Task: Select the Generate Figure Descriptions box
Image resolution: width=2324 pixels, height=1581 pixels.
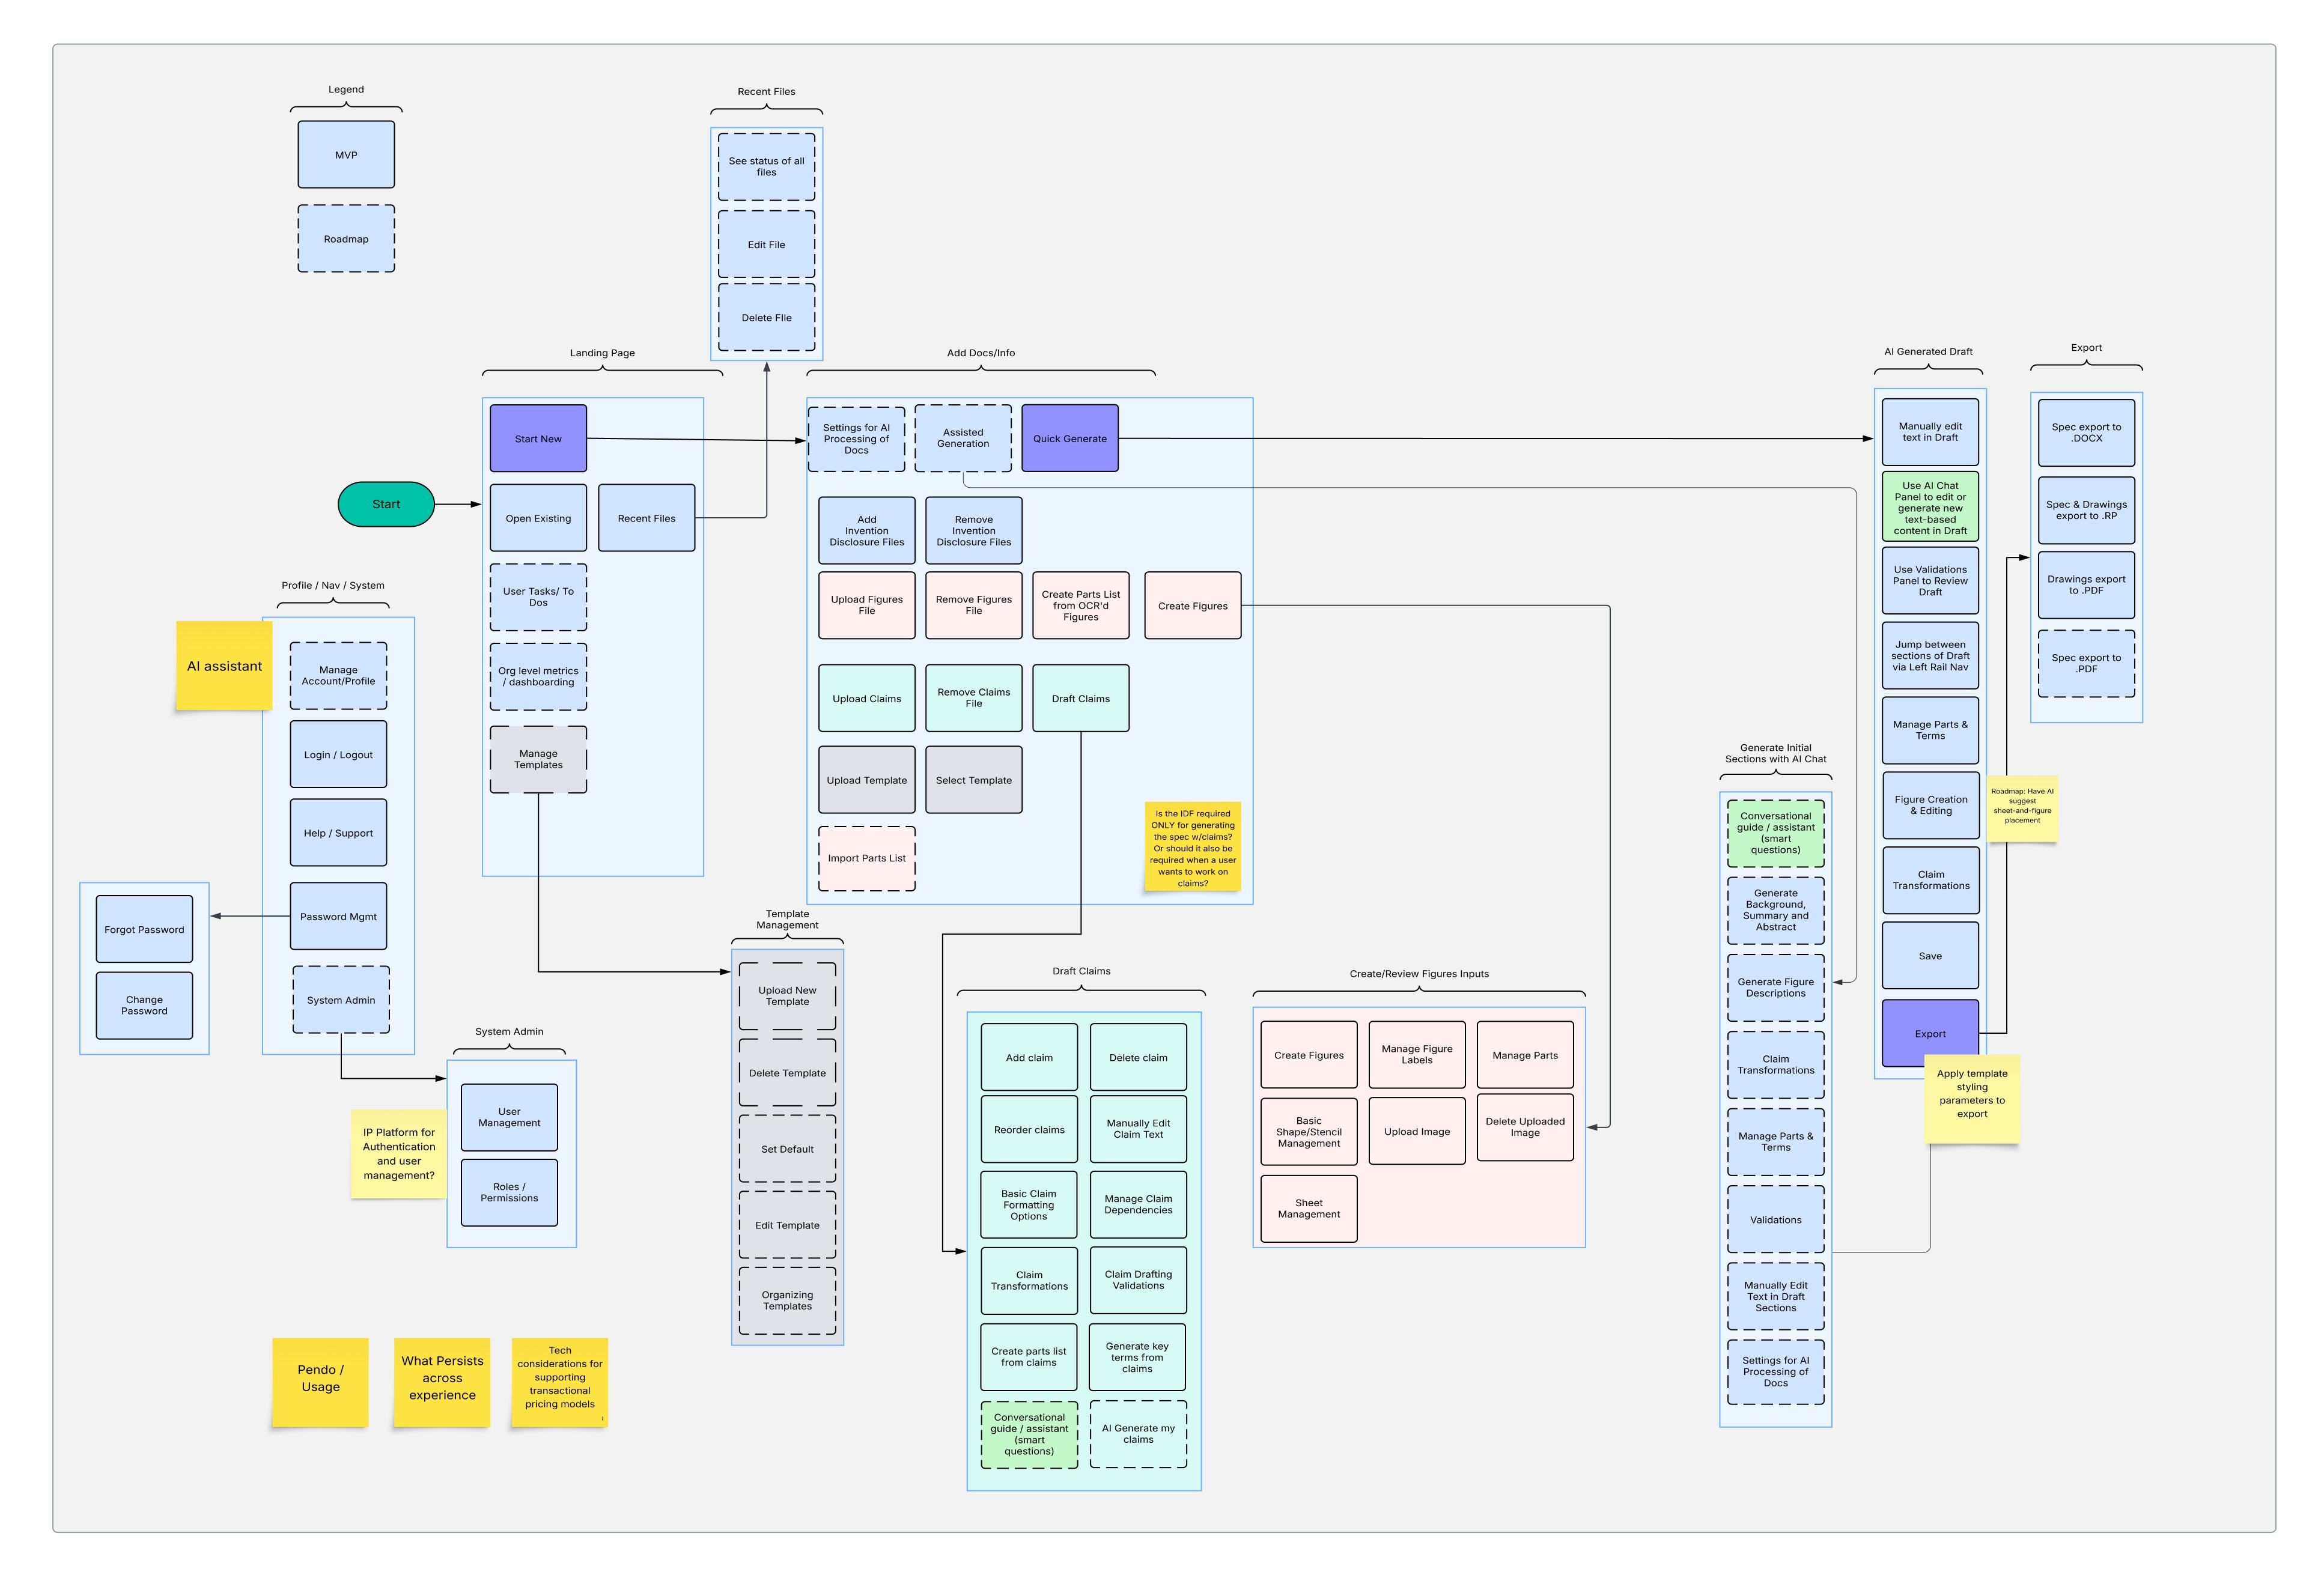Action: (x=1775, y=988)
